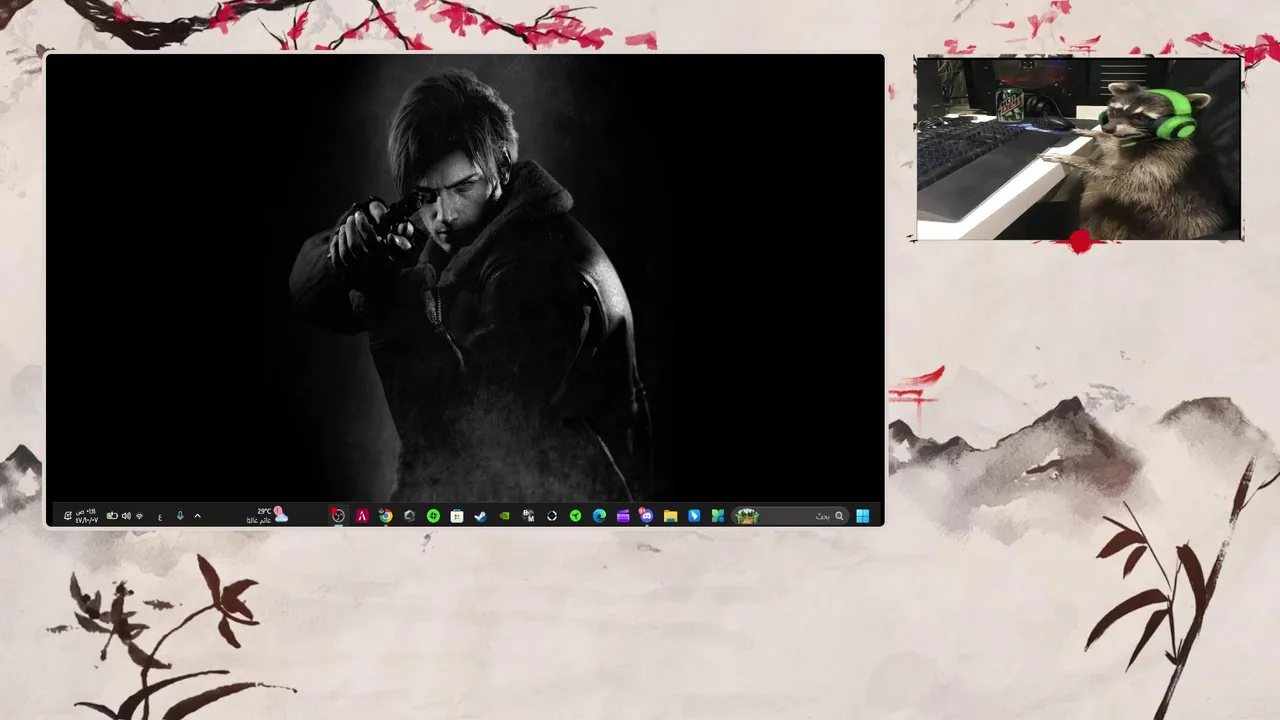Launch Steam from the taskbar
Viewport: 1280px width, 720px height.
480,516
